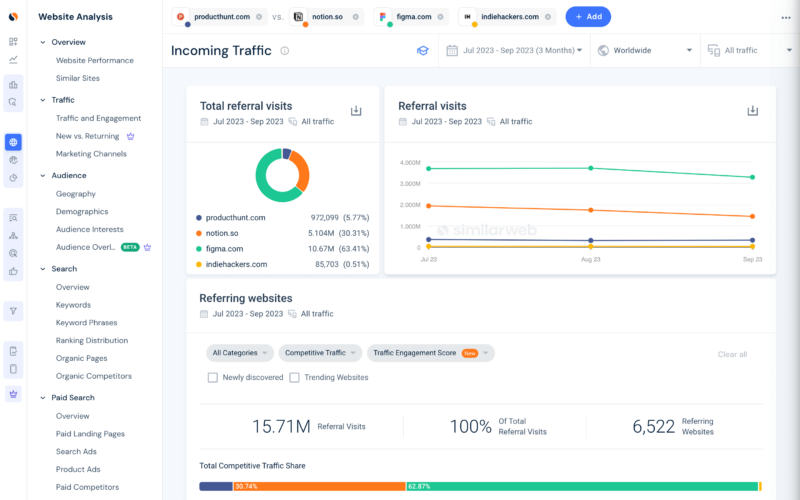Click the crown icon next to New vs. Returning

[x=131, y=136]
